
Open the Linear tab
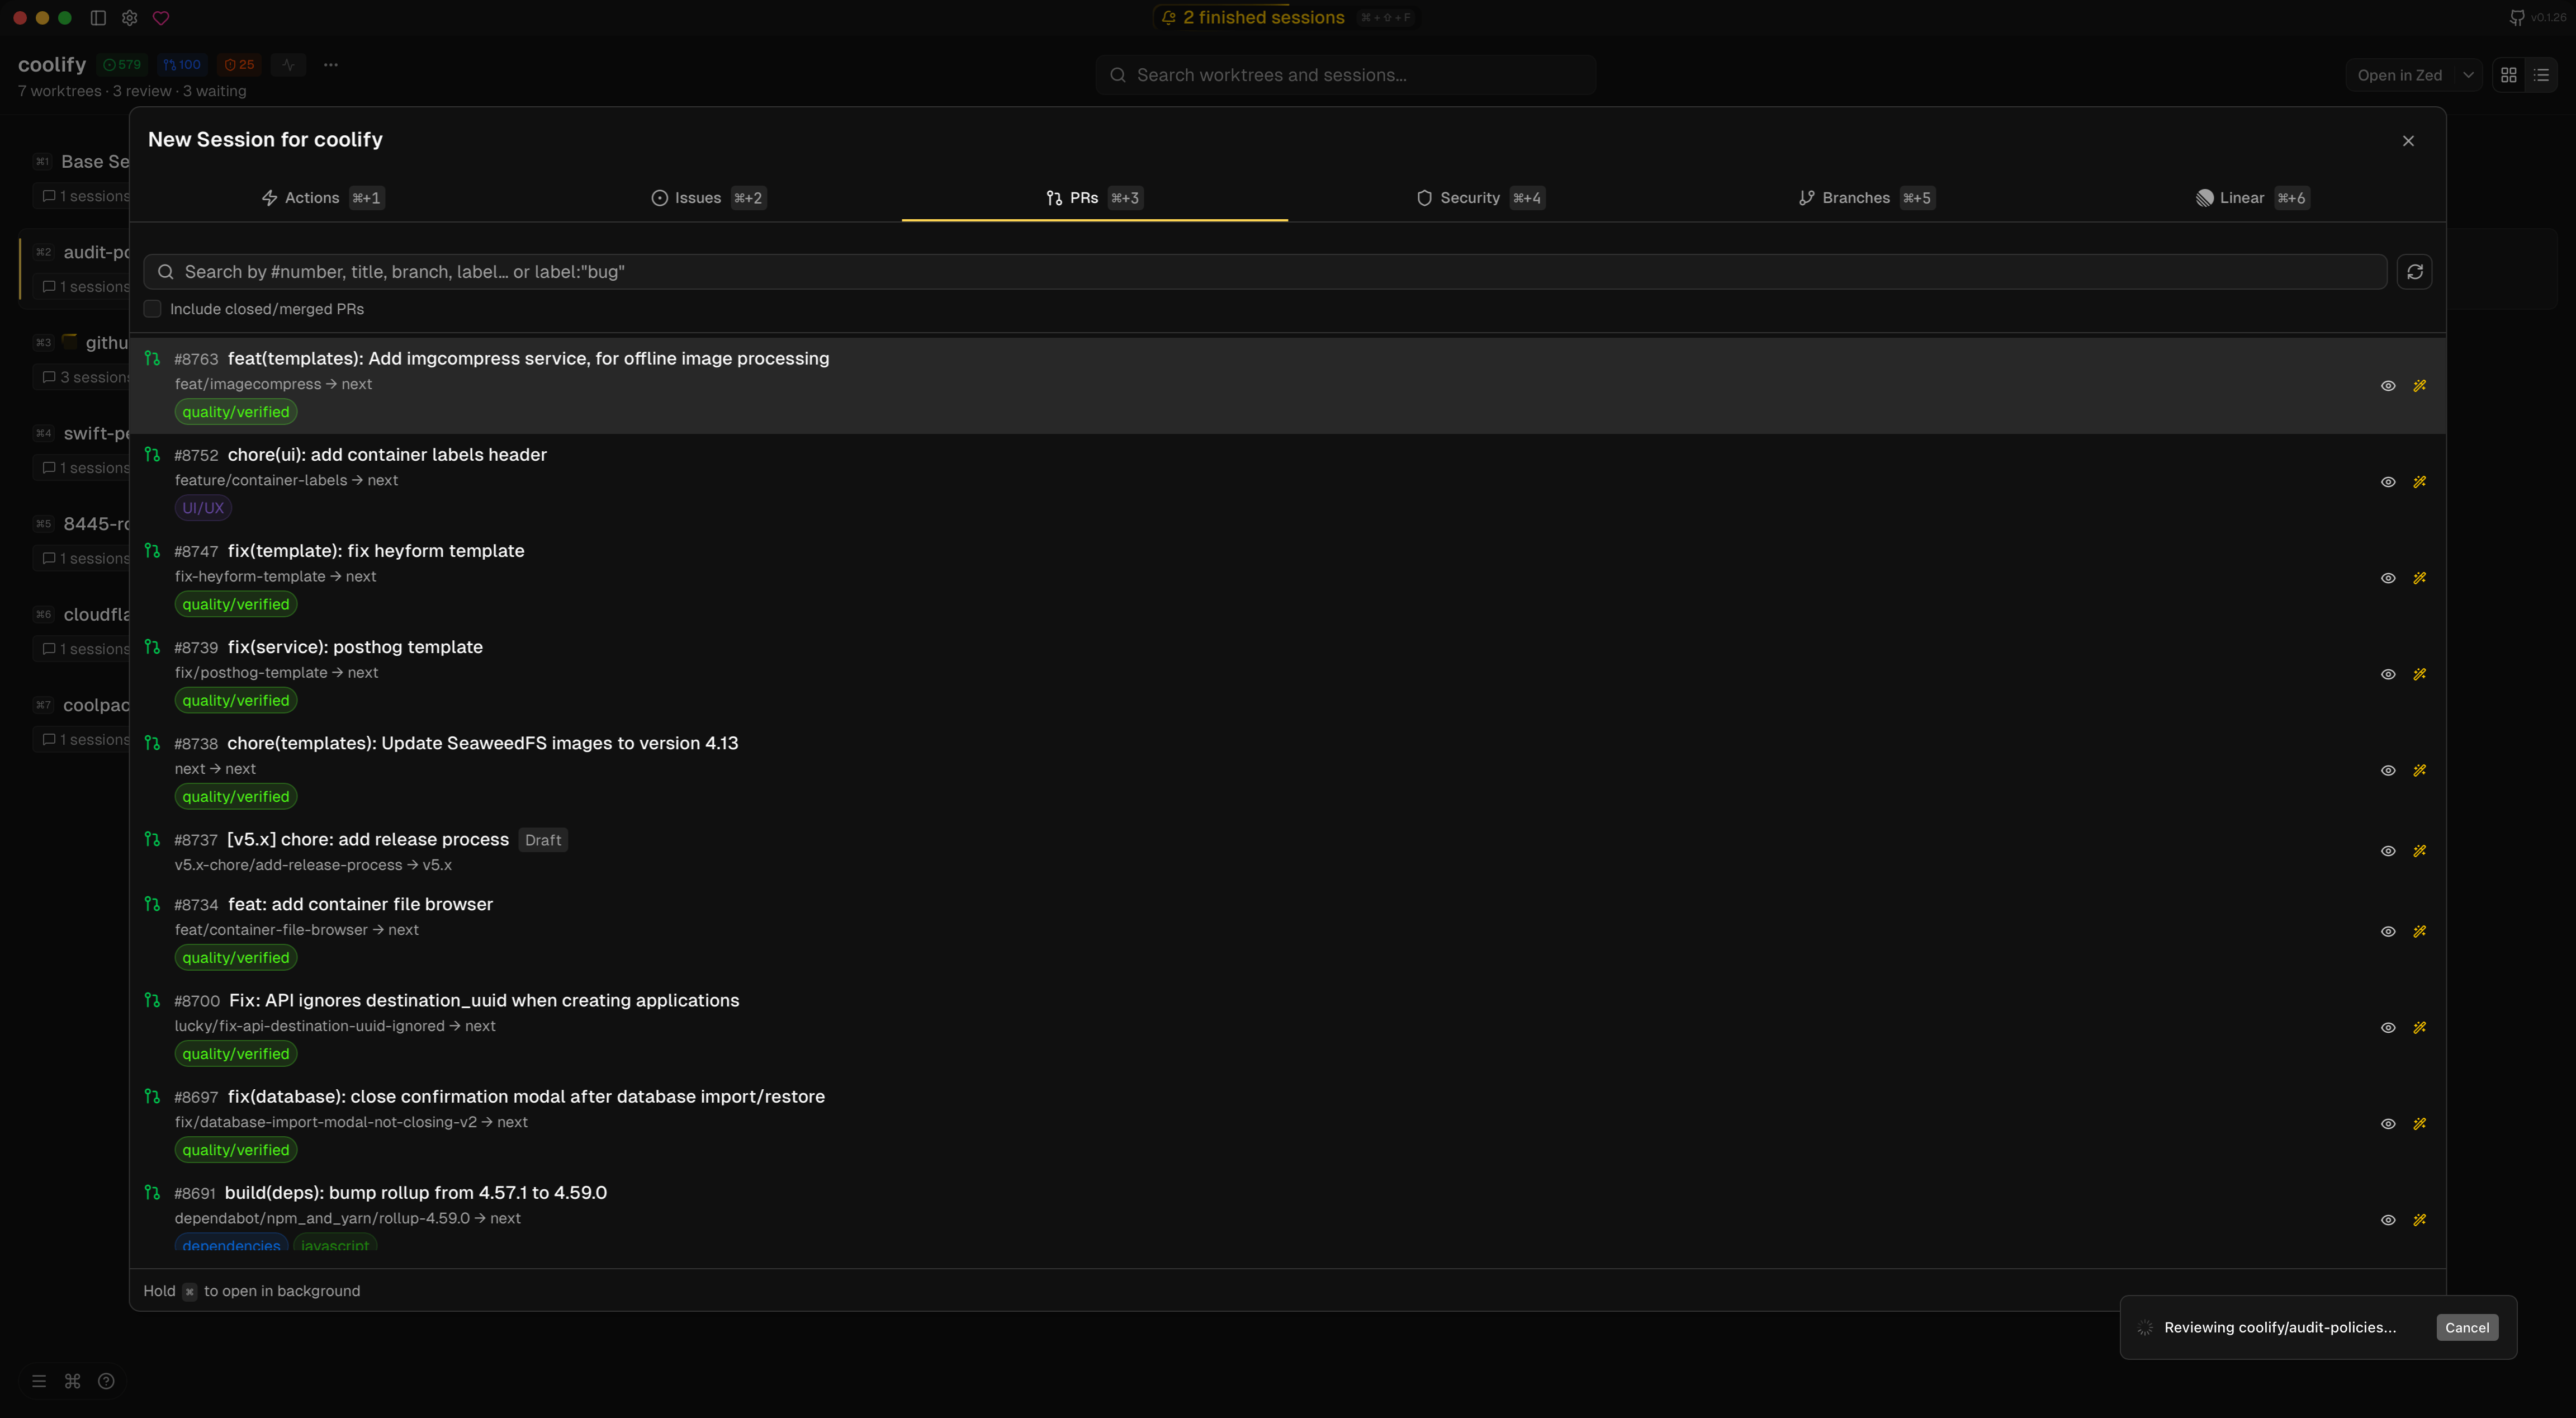point(2243,197)
